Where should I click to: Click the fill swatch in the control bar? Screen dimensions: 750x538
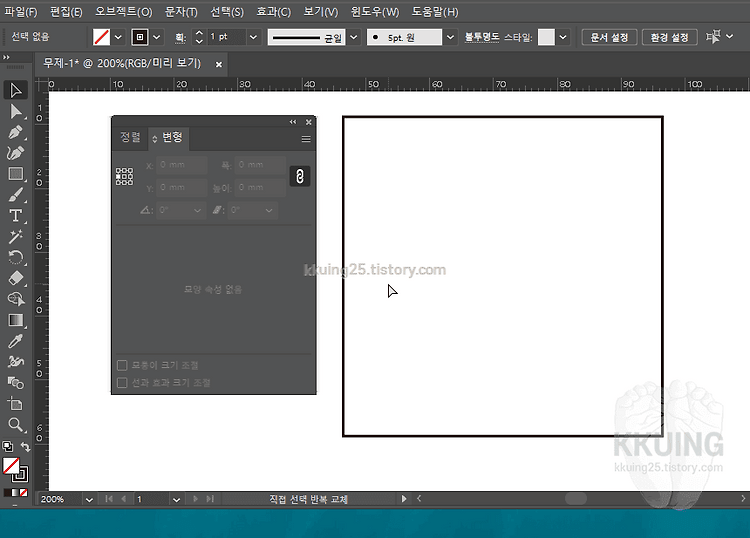pyautogui.click(x=101, y=37)
